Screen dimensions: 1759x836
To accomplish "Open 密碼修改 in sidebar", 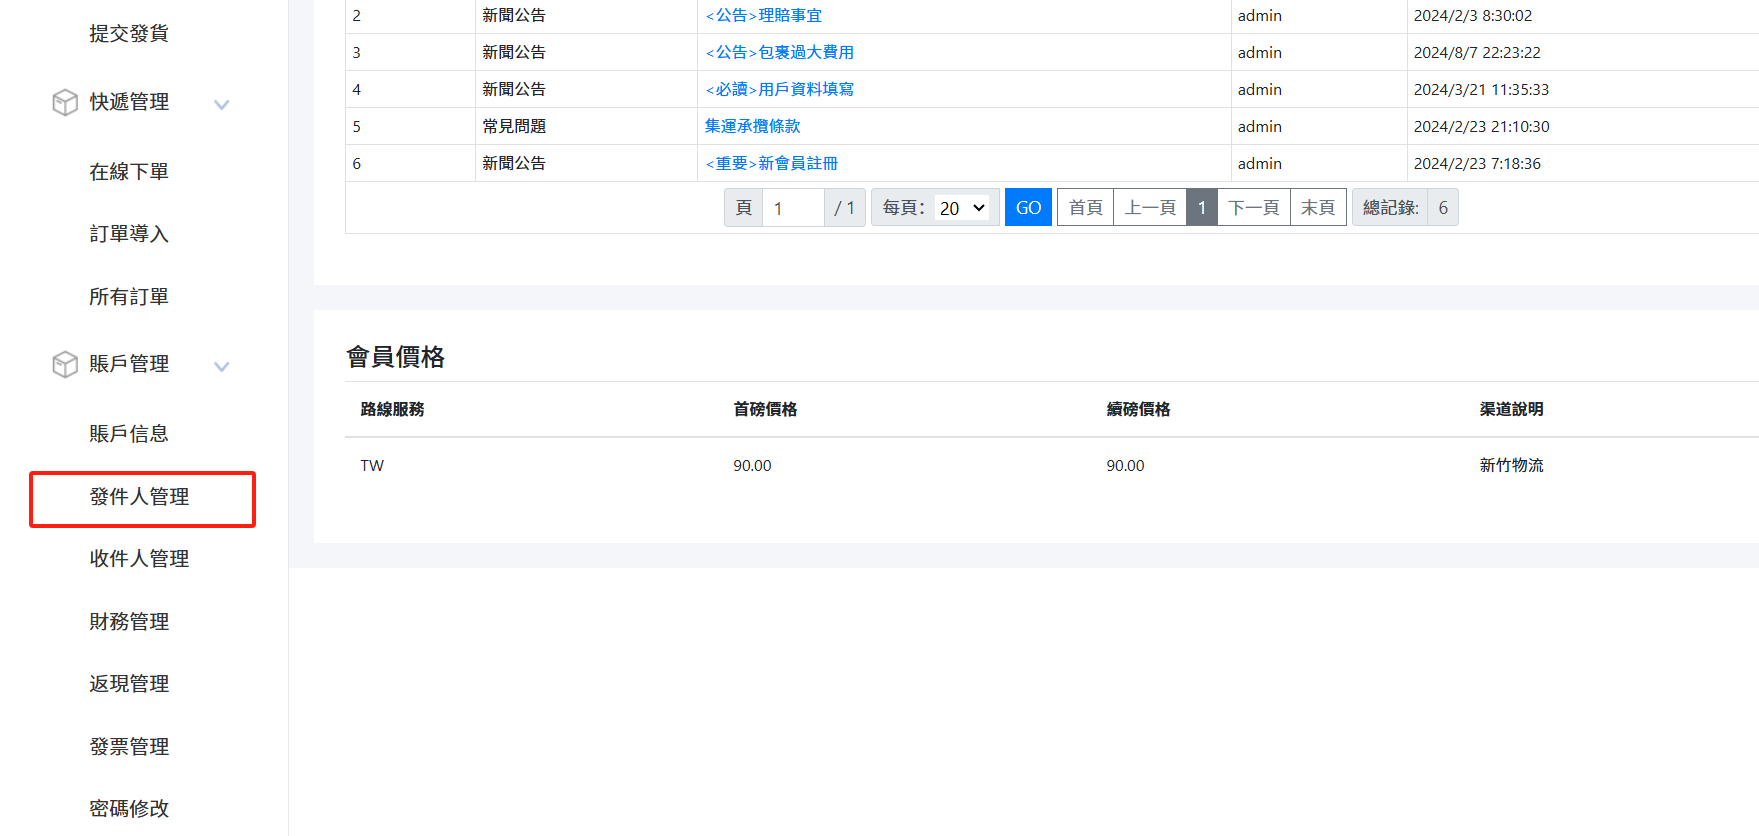I will click(129, 809).
